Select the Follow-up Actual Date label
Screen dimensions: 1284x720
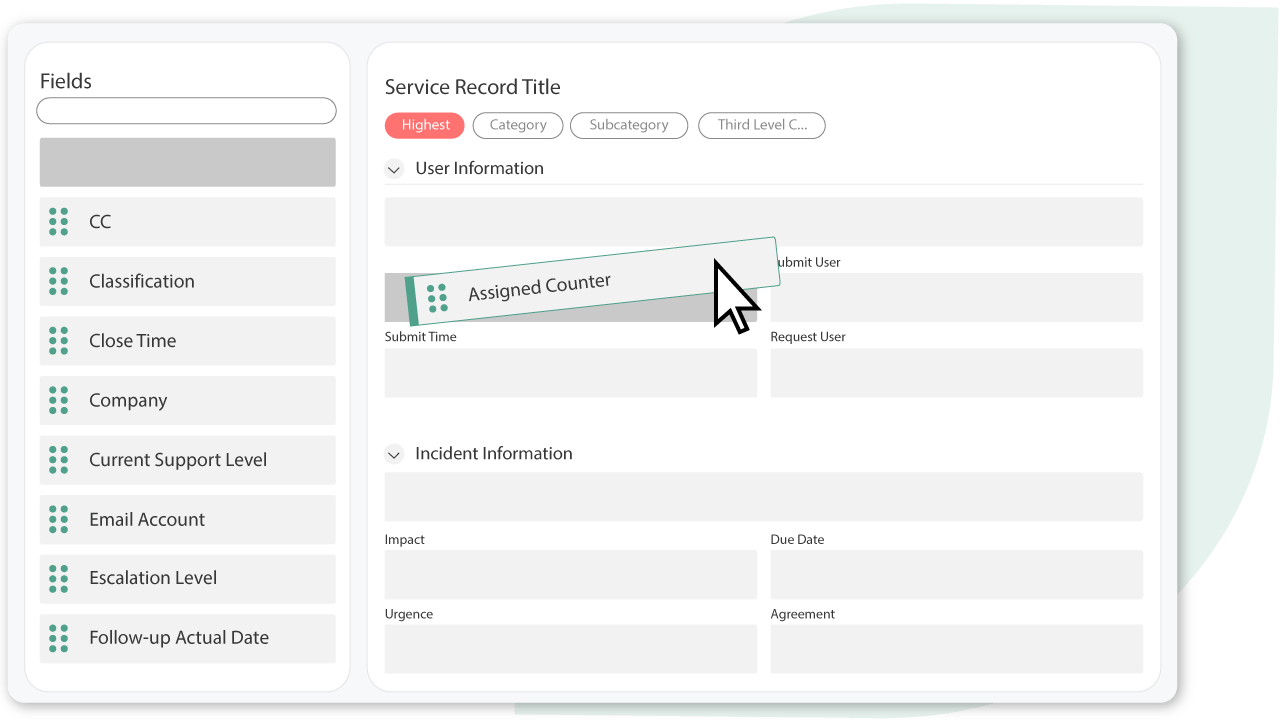click(179, 638)
